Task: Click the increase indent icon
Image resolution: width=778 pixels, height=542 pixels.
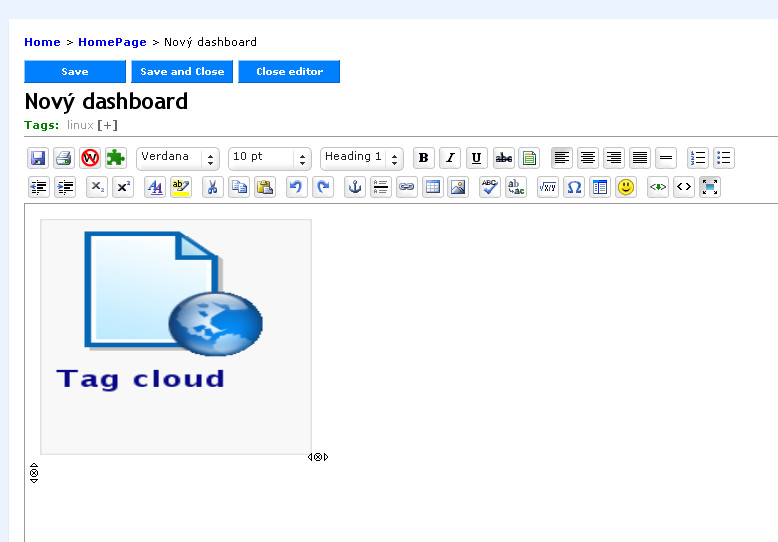Action: click(65, 187)
